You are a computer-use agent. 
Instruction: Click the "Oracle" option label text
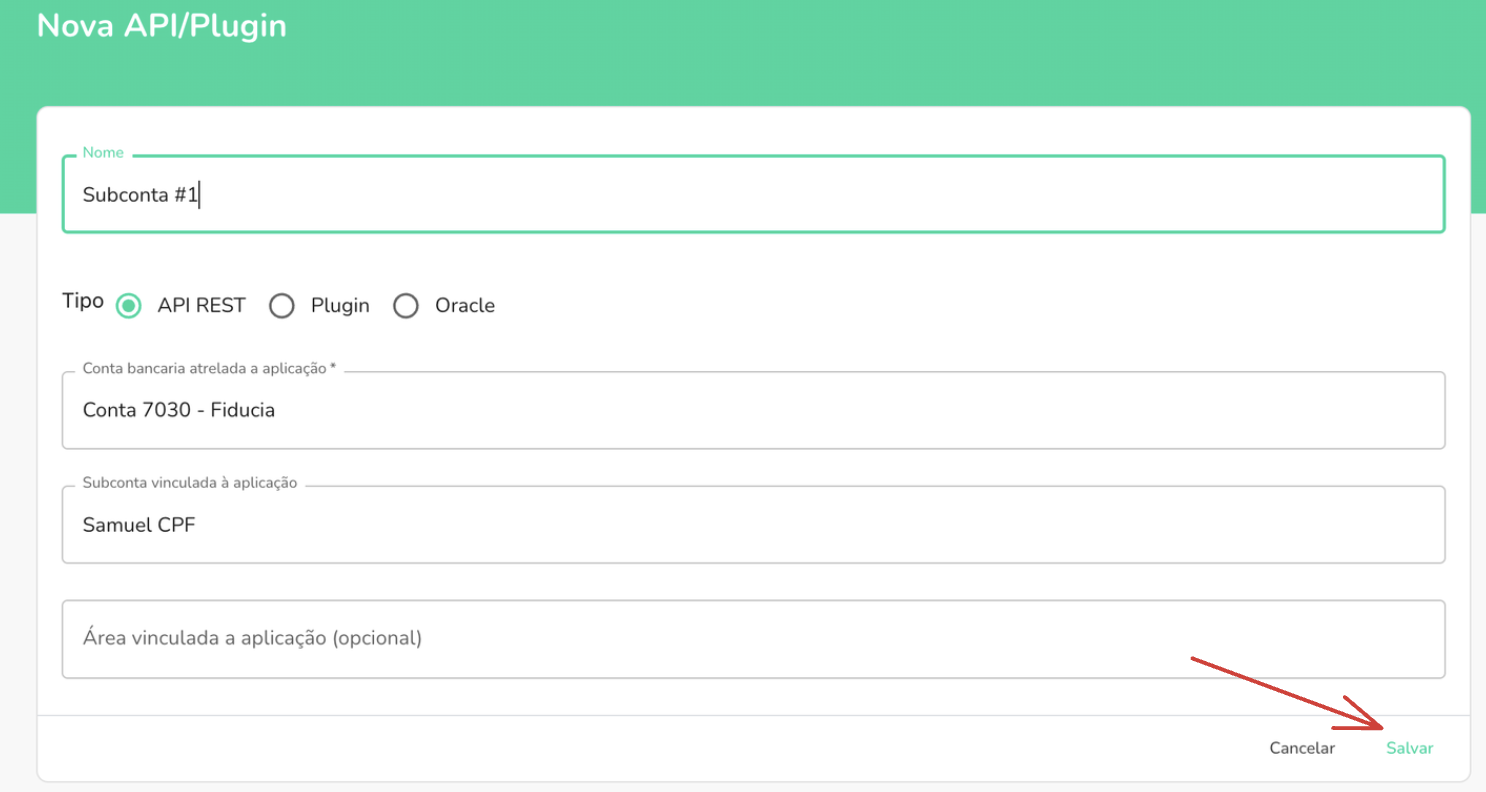(464, 306)
